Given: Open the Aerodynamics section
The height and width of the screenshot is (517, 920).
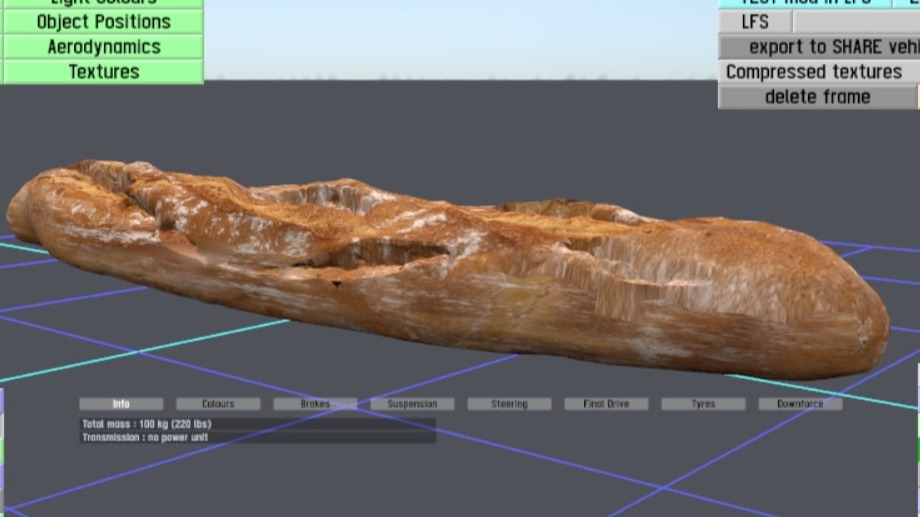Looking at the screenshot, I should point(104,47).
